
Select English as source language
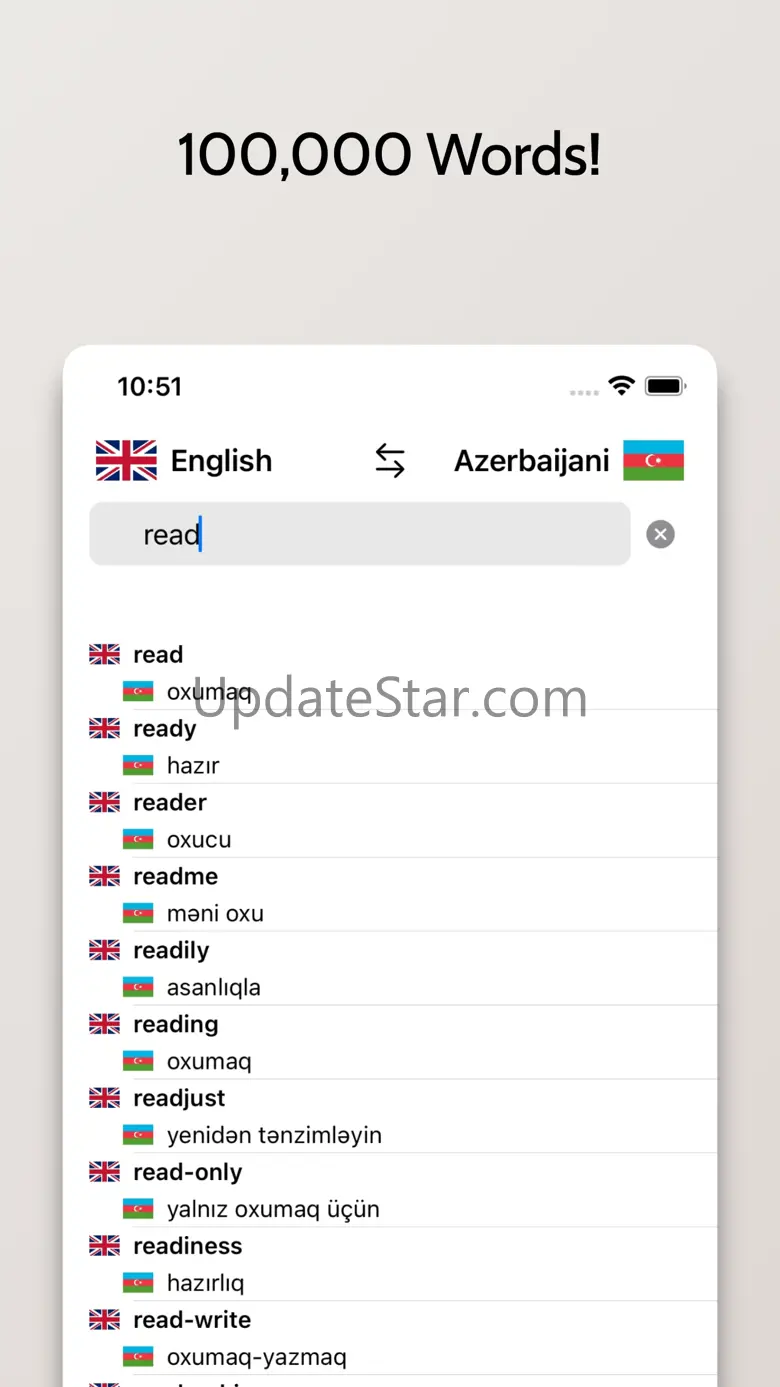(221, 461)
